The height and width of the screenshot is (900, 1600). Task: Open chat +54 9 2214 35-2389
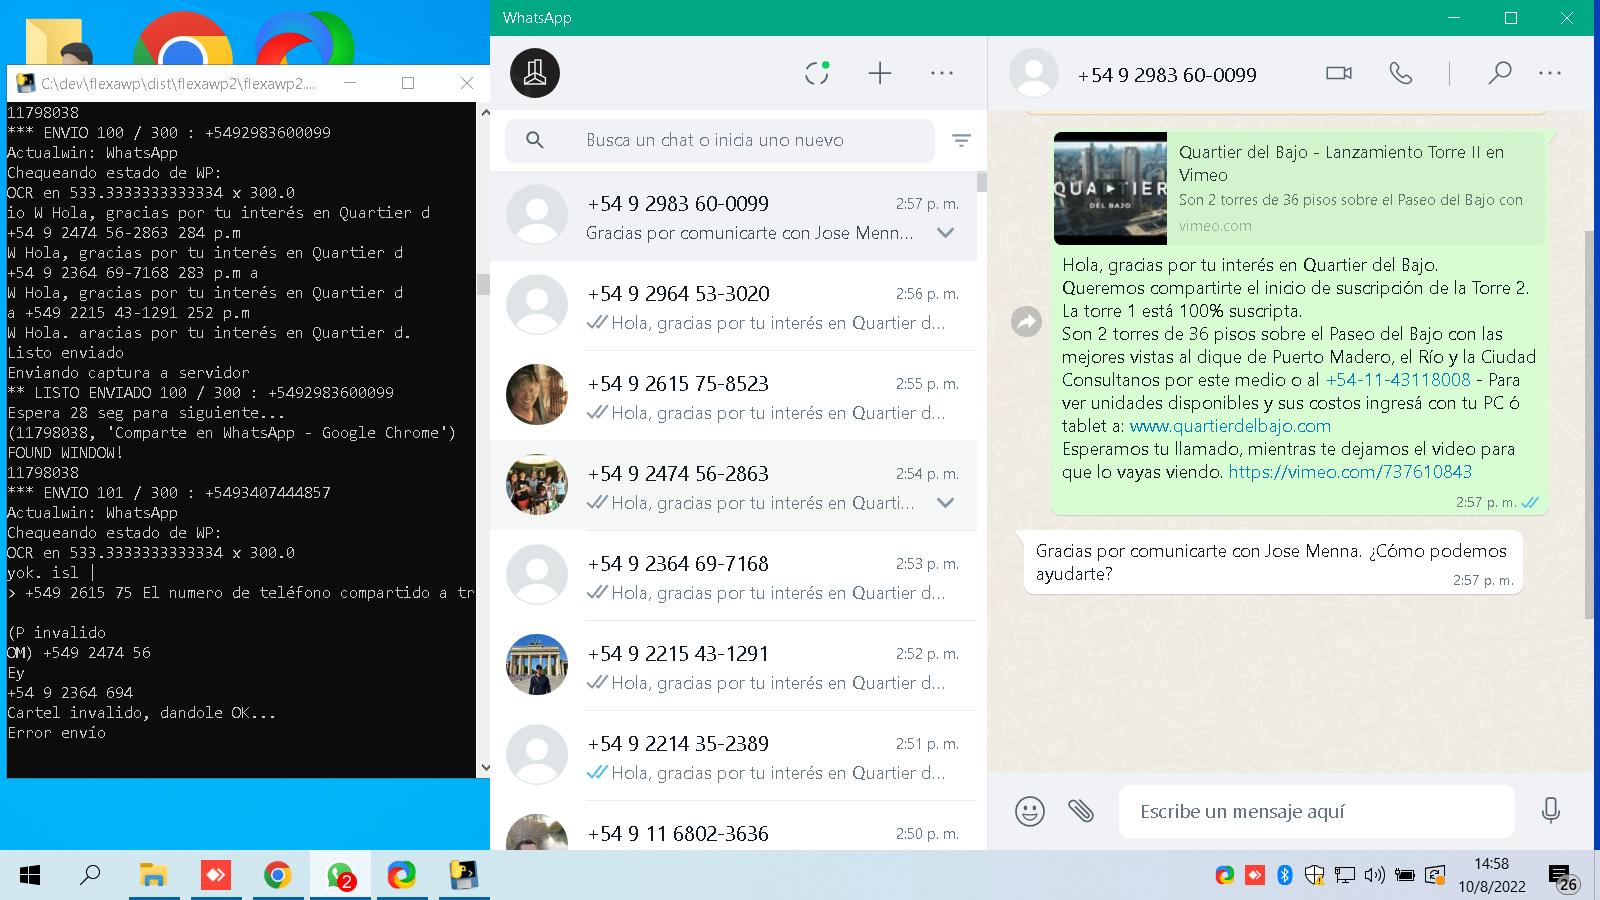[x=733, y=756]
